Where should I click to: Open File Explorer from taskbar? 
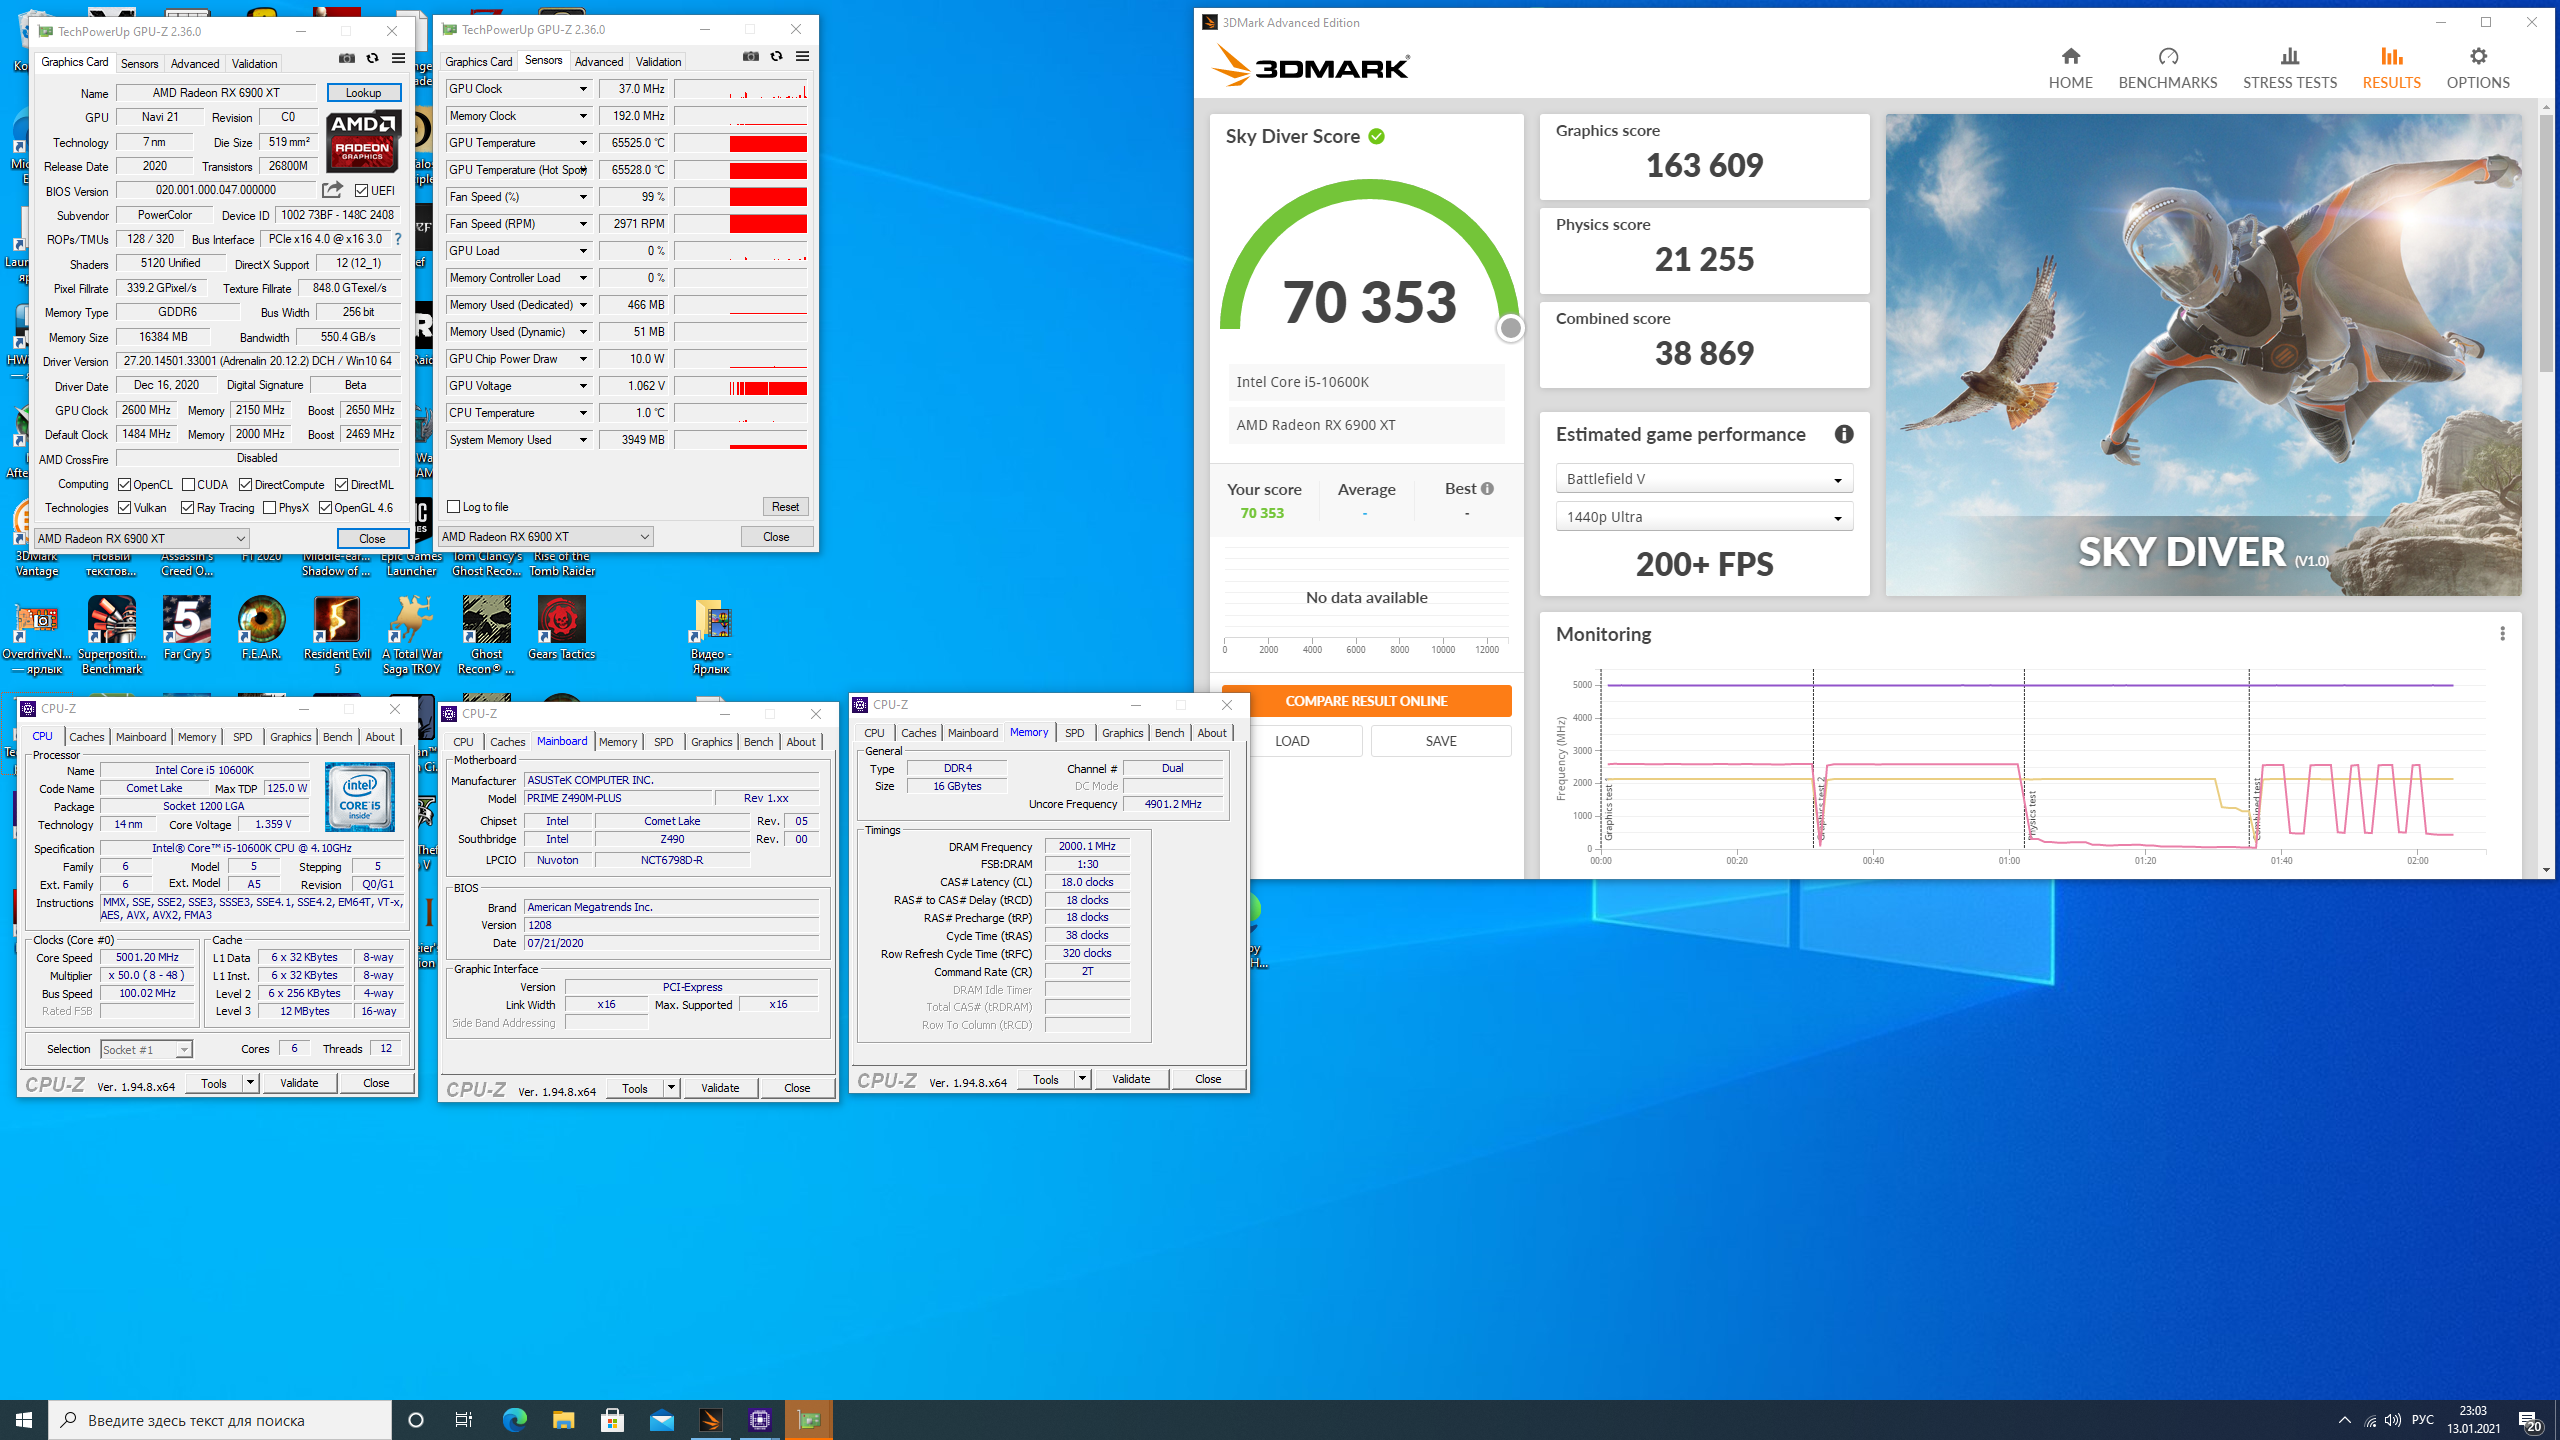563,1420
